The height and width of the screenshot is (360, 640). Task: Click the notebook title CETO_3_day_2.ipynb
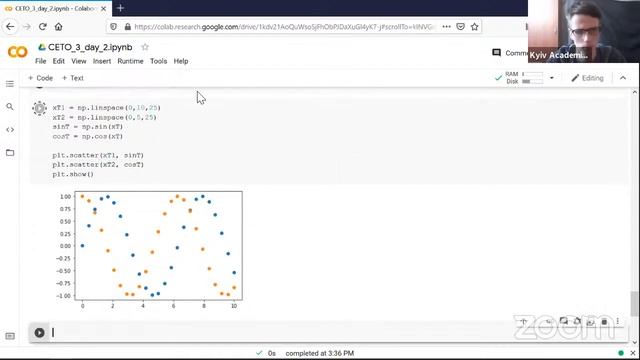(x=90, y=47)
